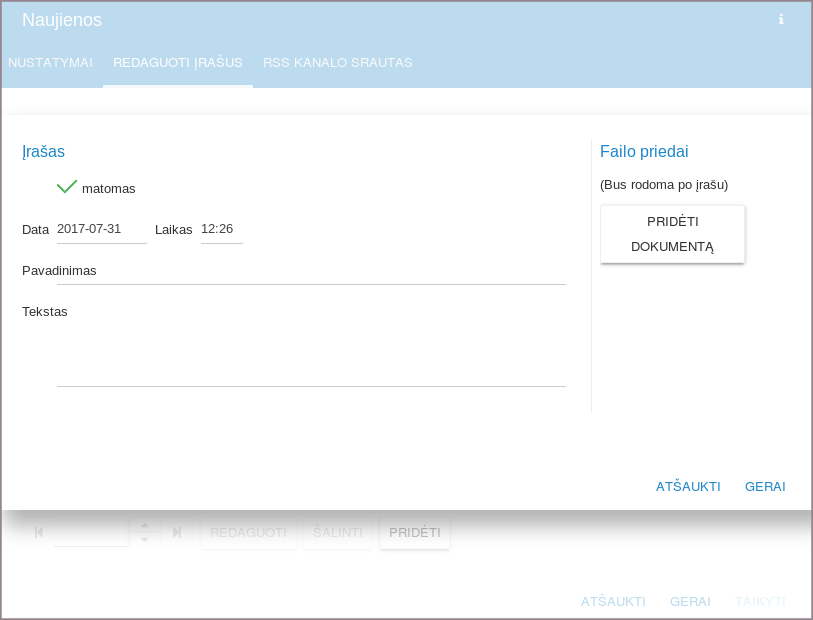Confirm the entry dialog with Gerai

tap(765, 487)
